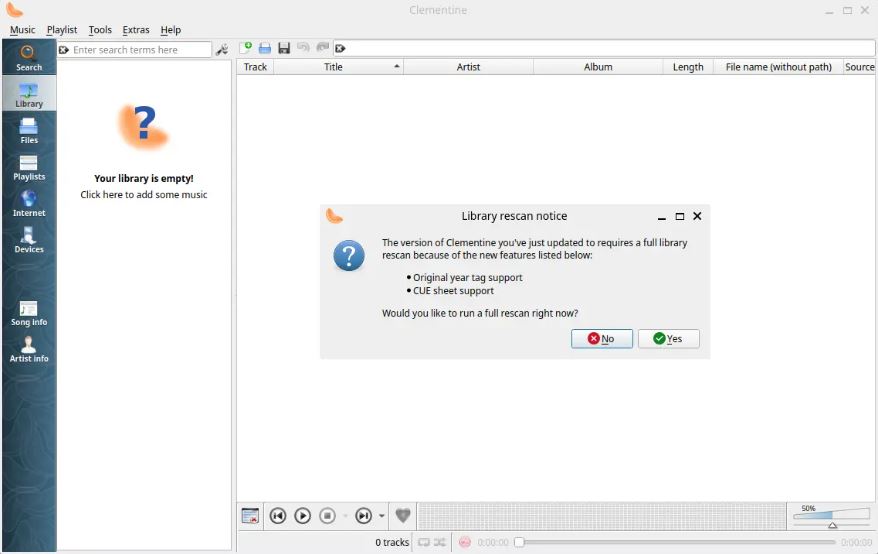Skip to the previous track
The image size is (878, 554).
coord(278,515)
